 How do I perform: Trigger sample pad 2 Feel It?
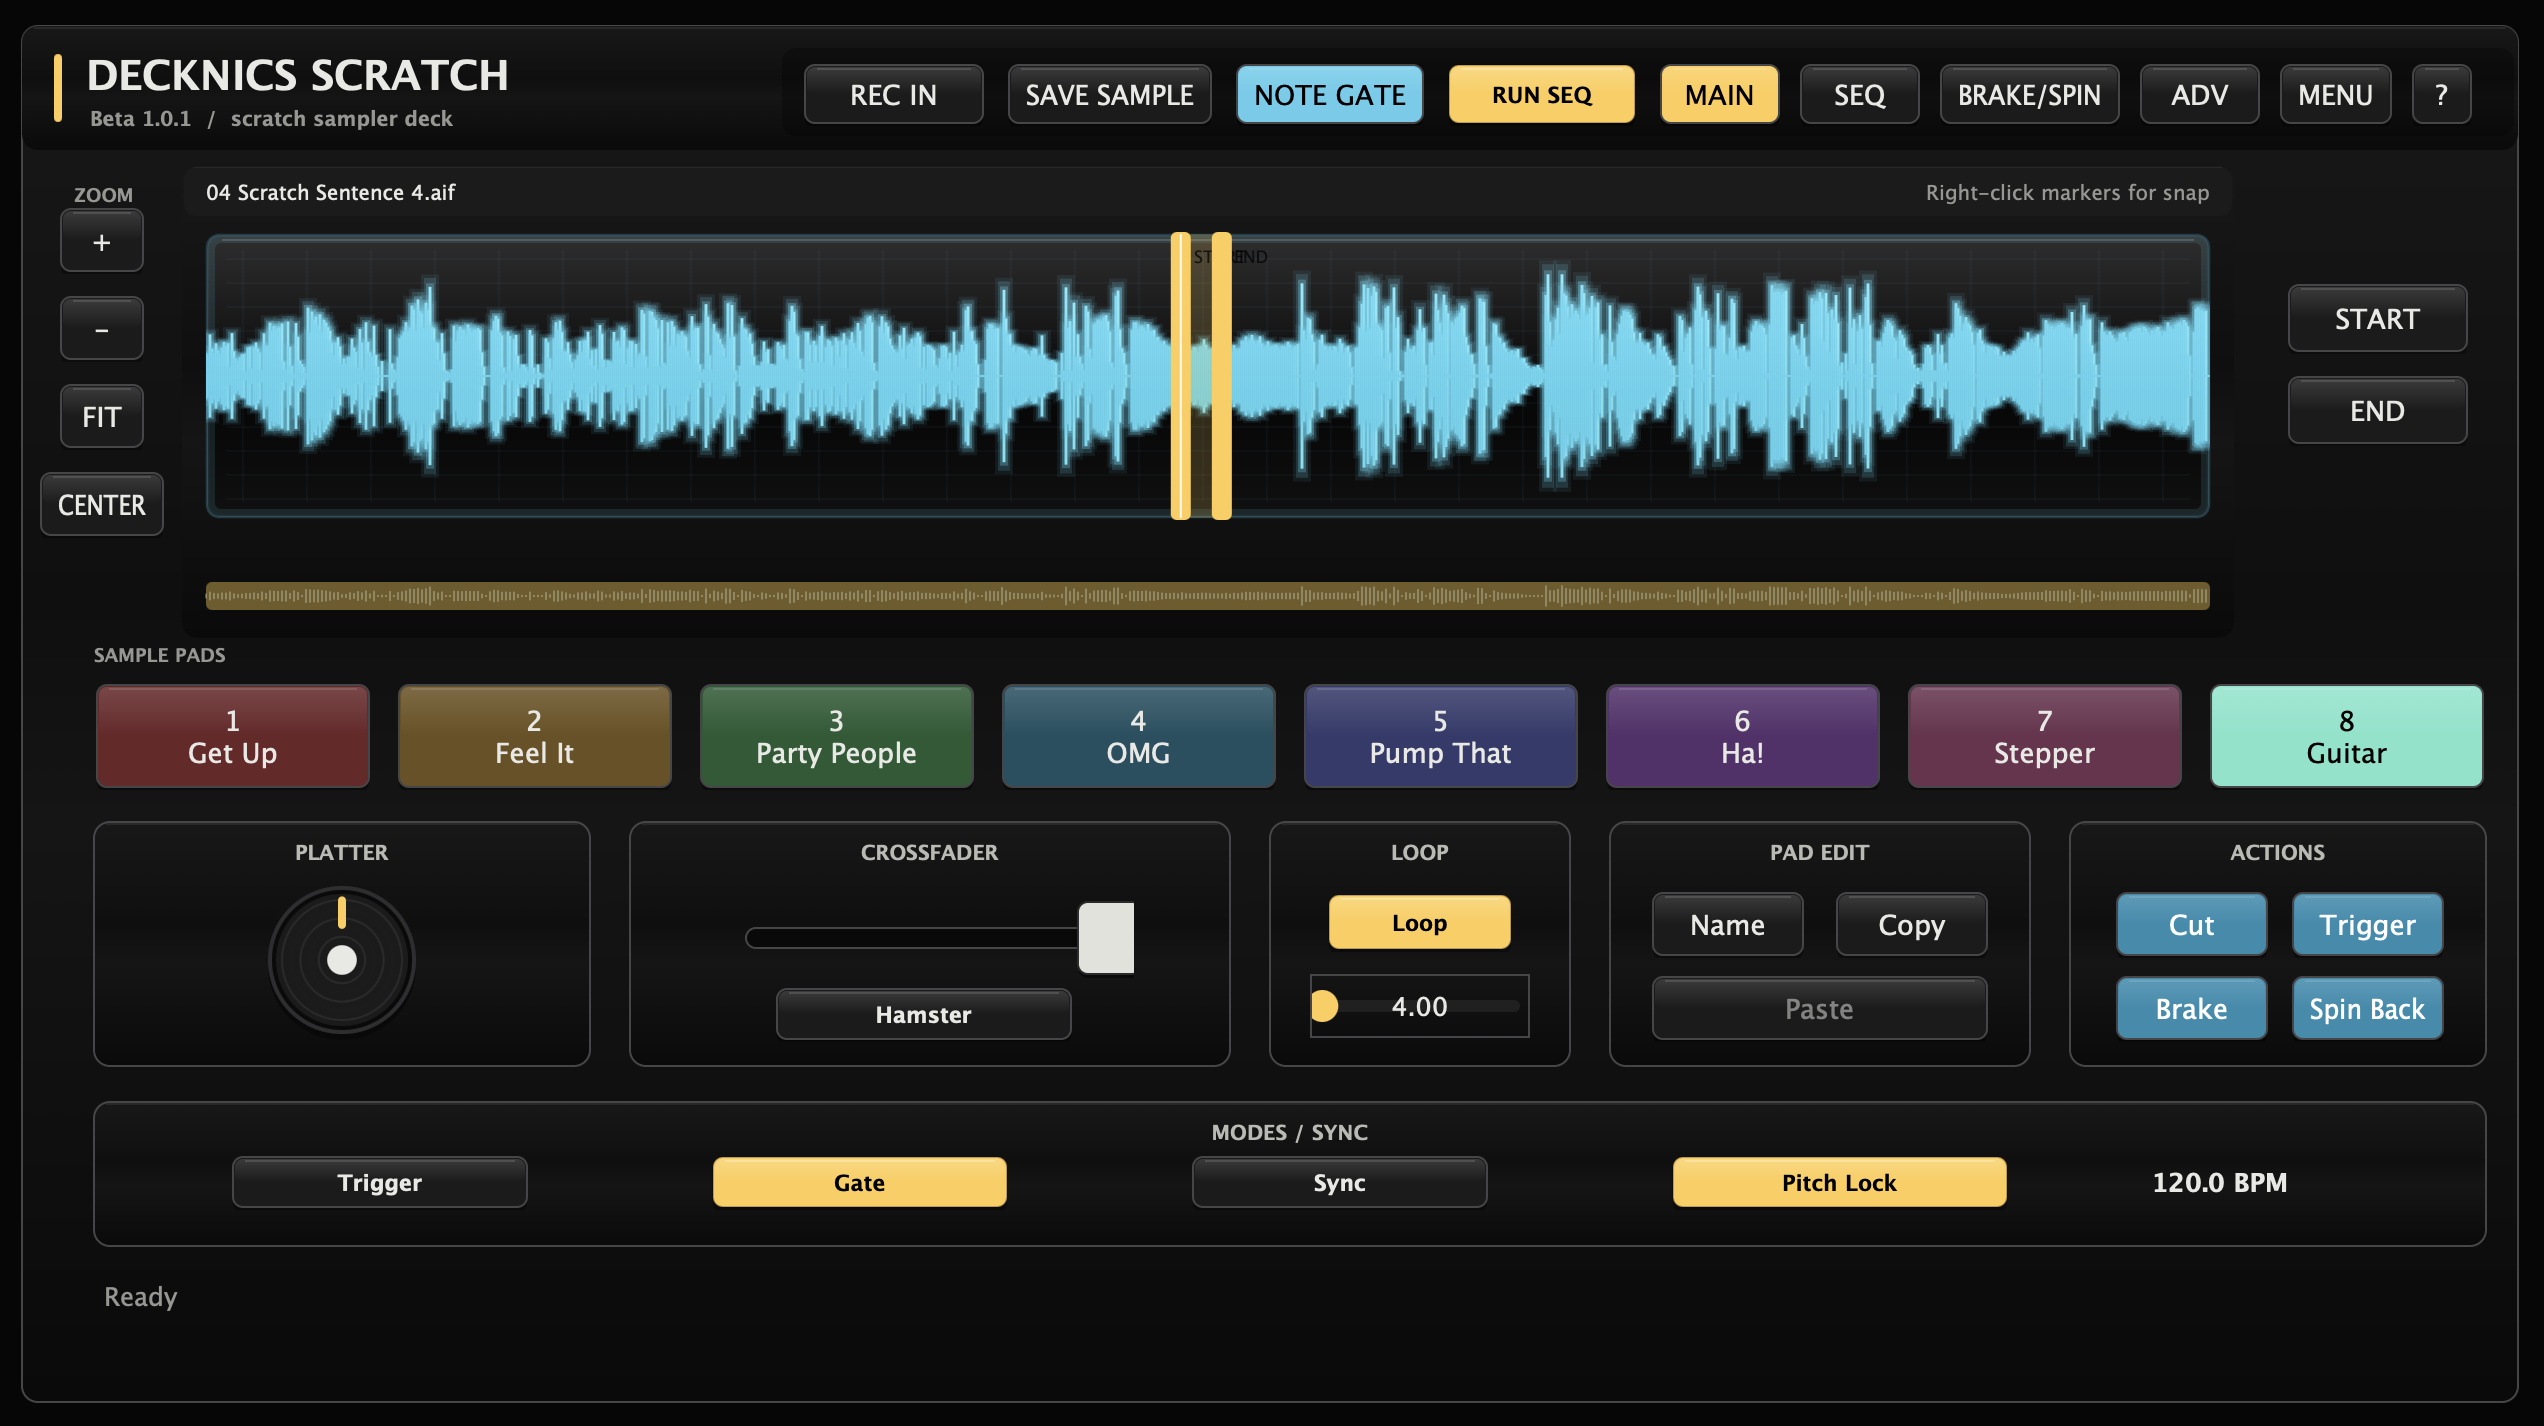click(x=534, y=737)
